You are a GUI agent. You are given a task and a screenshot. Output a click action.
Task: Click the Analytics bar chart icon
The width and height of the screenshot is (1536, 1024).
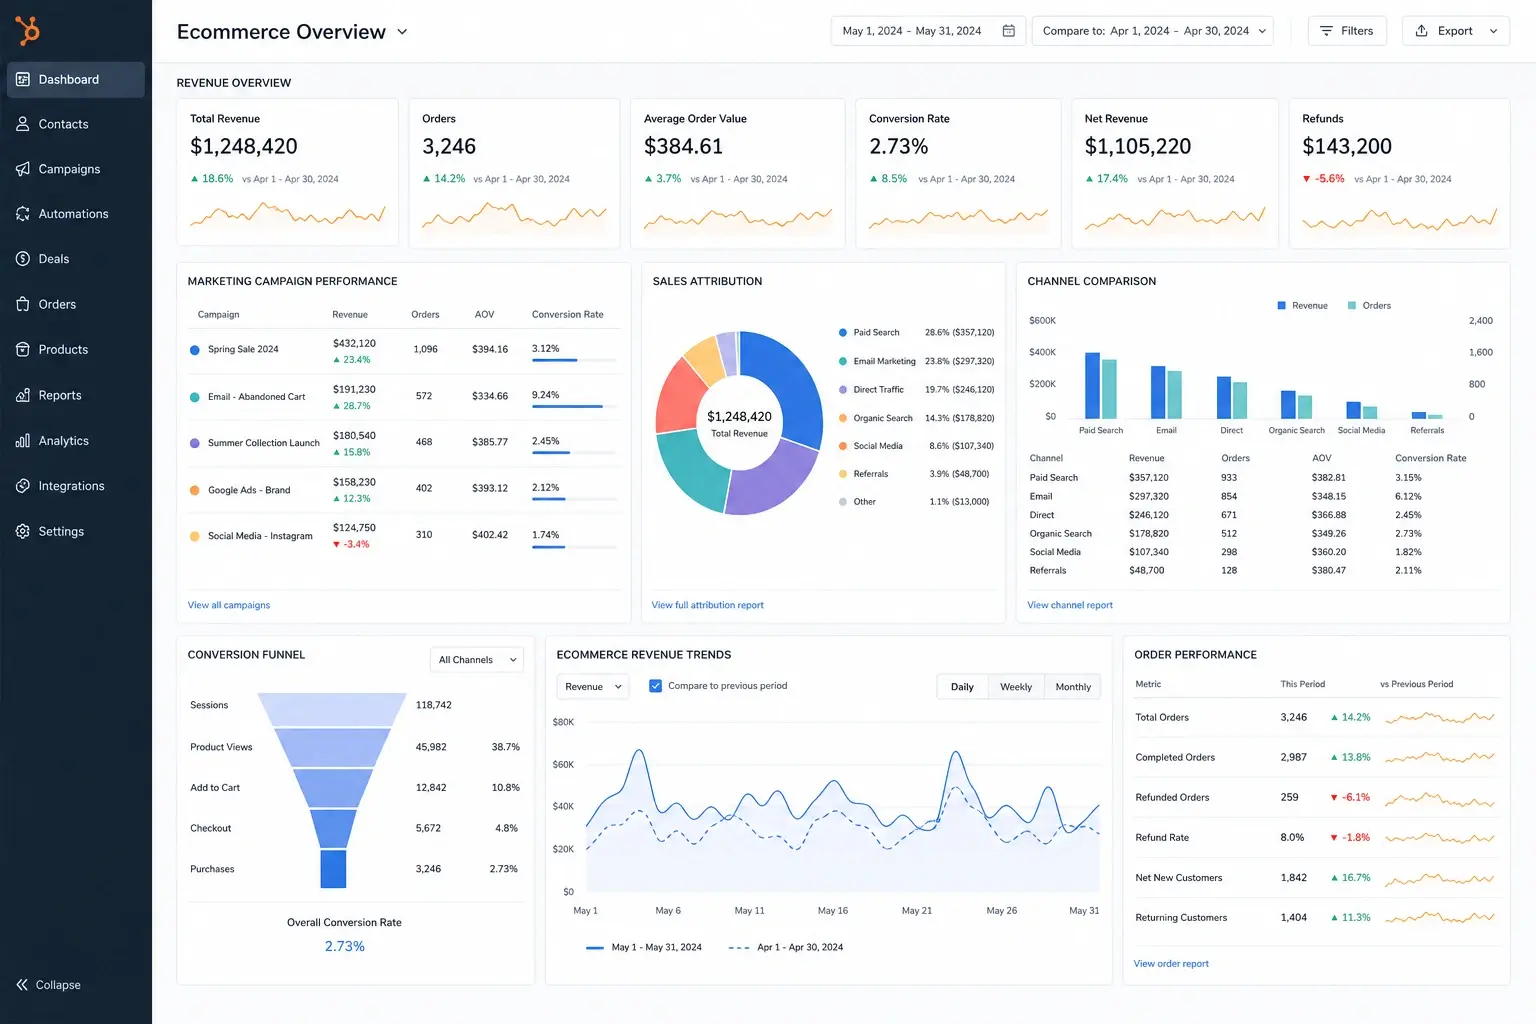(23, 441)
